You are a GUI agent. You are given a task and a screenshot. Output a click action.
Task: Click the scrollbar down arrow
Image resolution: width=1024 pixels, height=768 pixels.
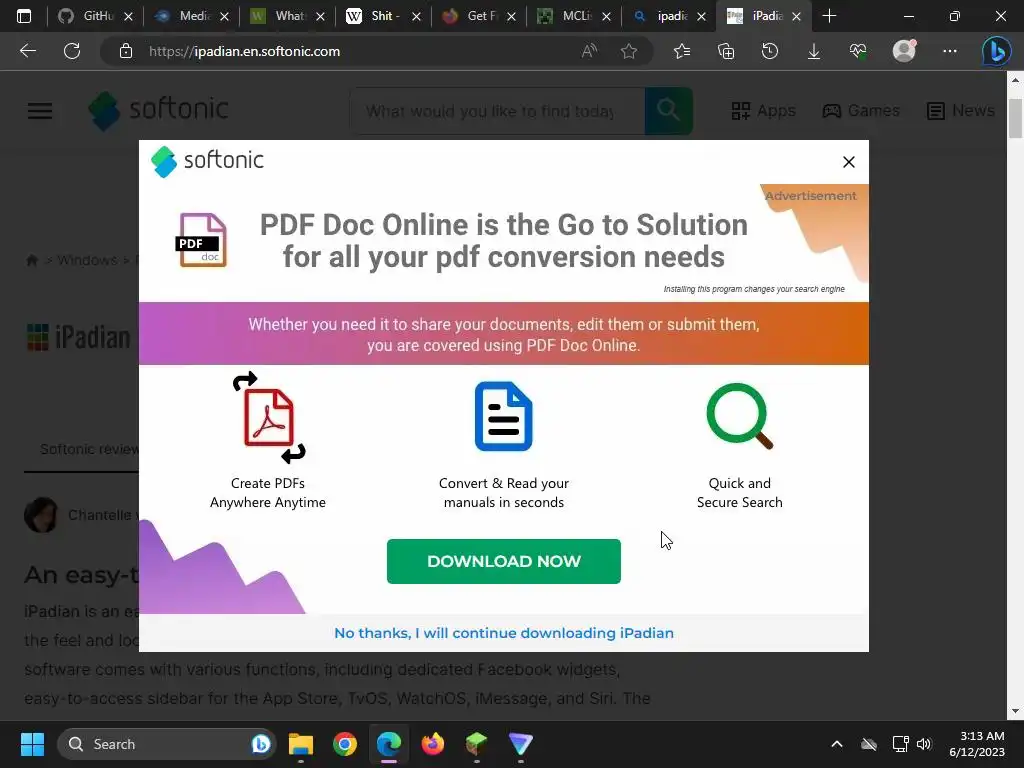(x=1015, y=711)
